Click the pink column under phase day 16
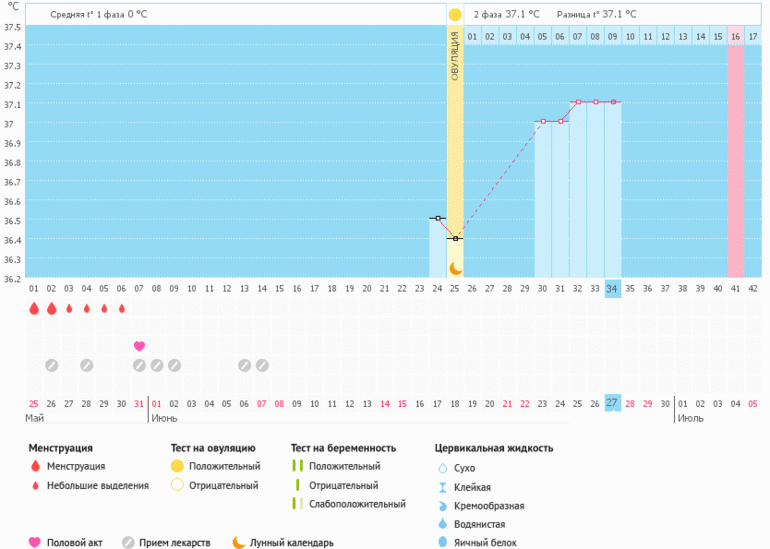Viewport: 770px width, 549px height. click(x=736, y=161)
